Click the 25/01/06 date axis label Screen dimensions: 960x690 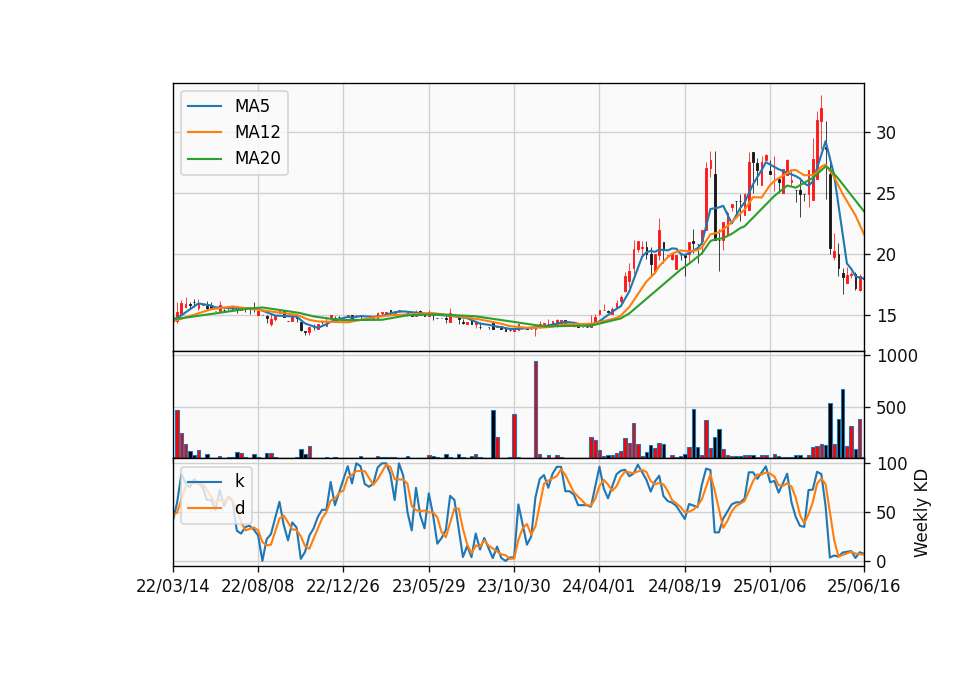point(770,586)
